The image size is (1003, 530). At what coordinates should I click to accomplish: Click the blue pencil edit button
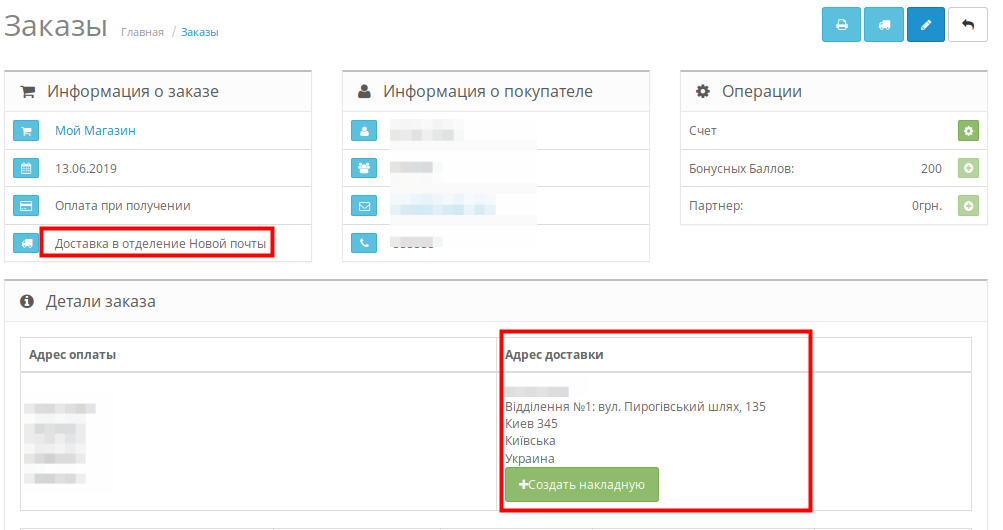point(926,25)
